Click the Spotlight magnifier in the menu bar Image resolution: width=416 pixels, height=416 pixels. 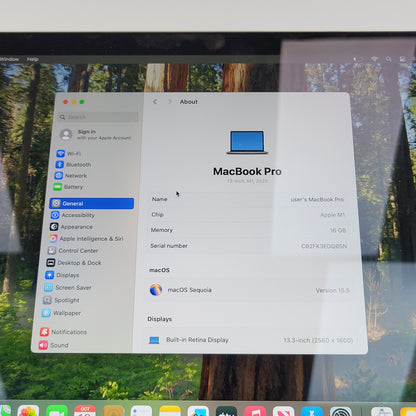[388, 59]
